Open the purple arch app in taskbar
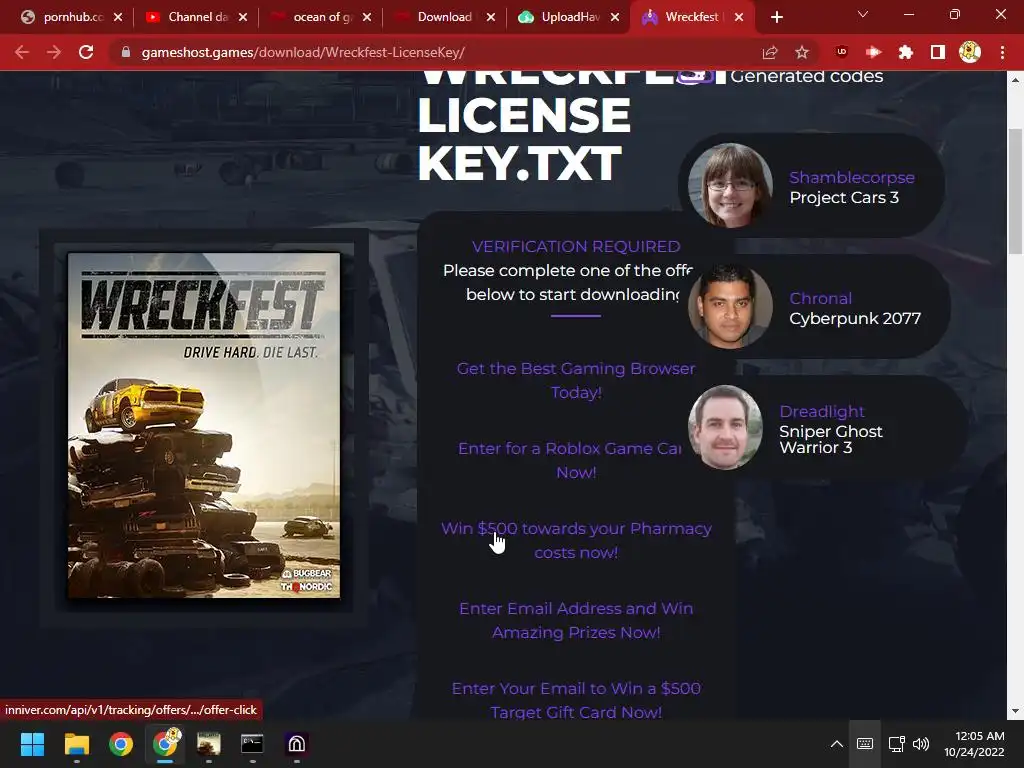The height and width of the screenshot is (768, 1024). coord(296,744)
